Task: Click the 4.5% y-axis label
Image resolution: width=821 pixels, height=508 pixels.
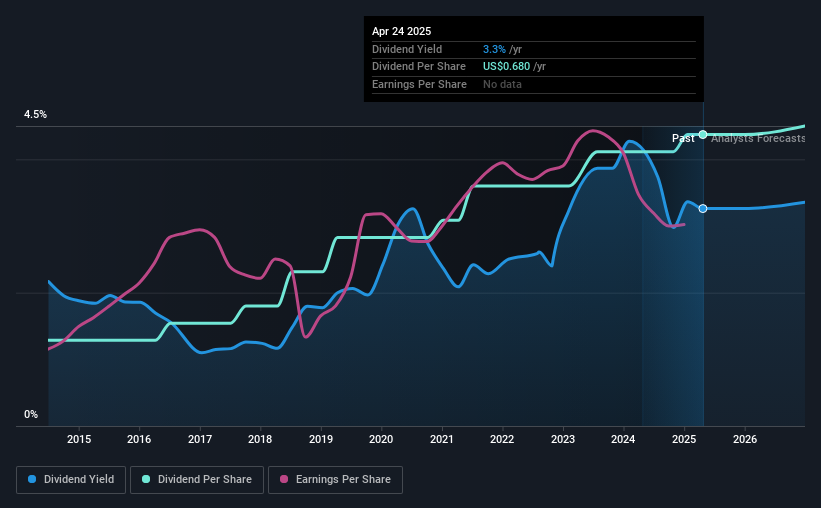Action: point(35,115)
